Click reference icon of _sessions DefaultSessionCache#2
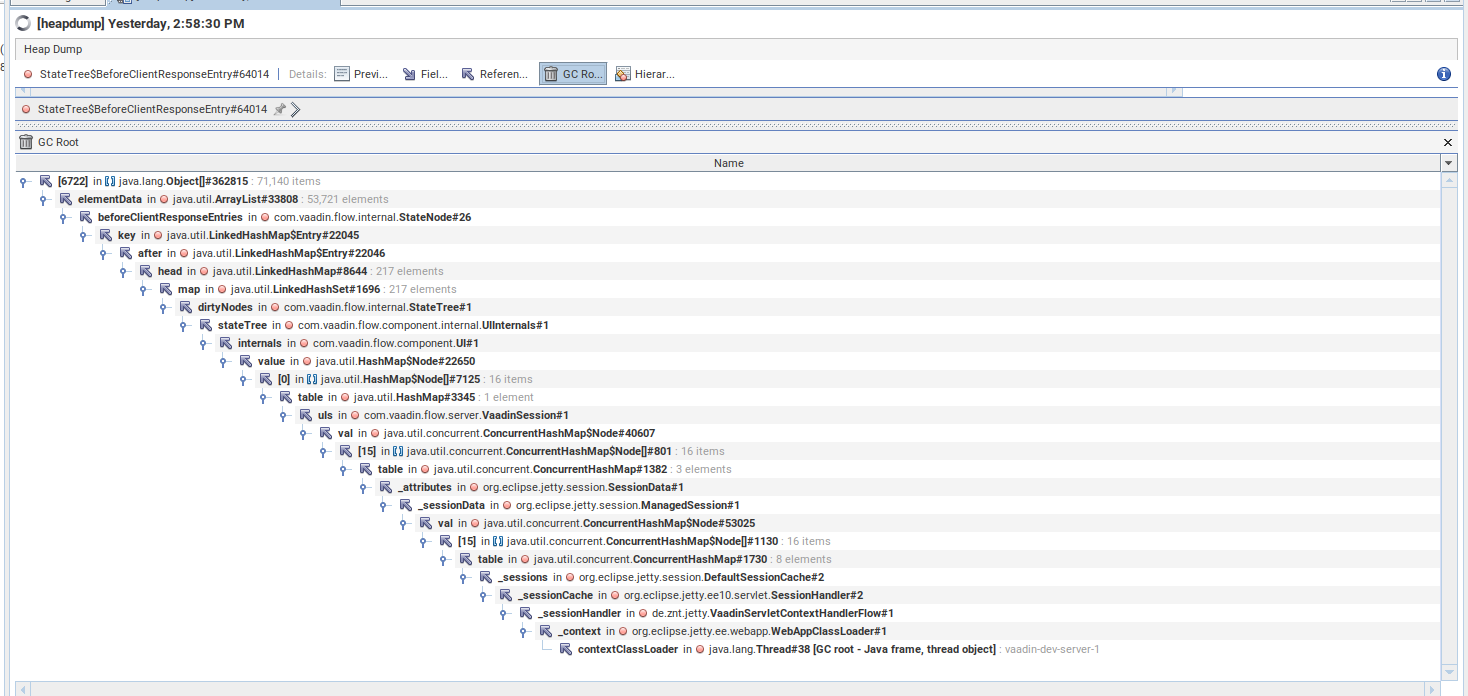This screenshot has width=1468, height=696. point(486,577)
